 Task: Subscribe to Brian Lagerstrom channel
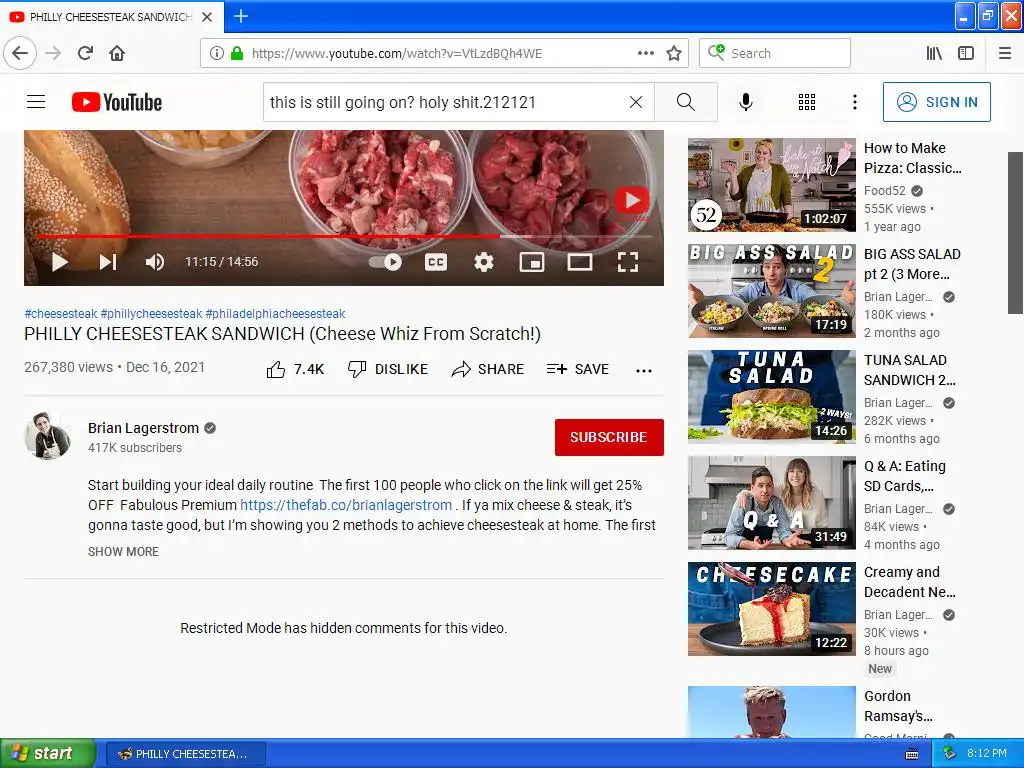tap(609, 437)
